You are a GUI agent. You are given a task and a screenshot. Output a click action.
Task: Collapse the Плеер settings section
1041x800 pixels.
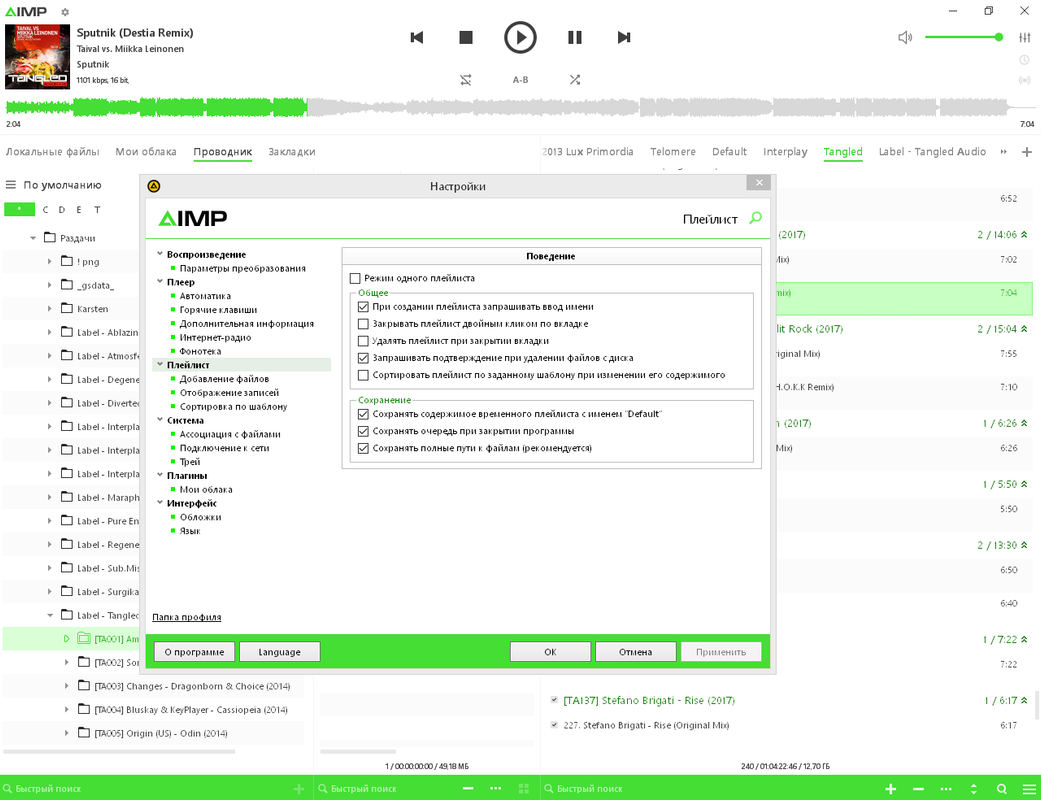[x=160, y=281]
